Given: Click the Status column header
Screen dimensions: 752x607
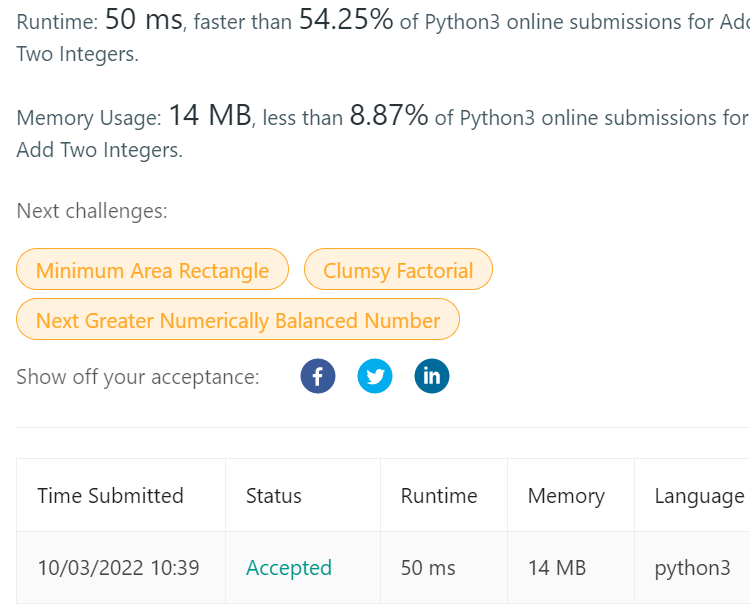Looking at the screenshot, I should pyautogui.click(x=274, y=496).
